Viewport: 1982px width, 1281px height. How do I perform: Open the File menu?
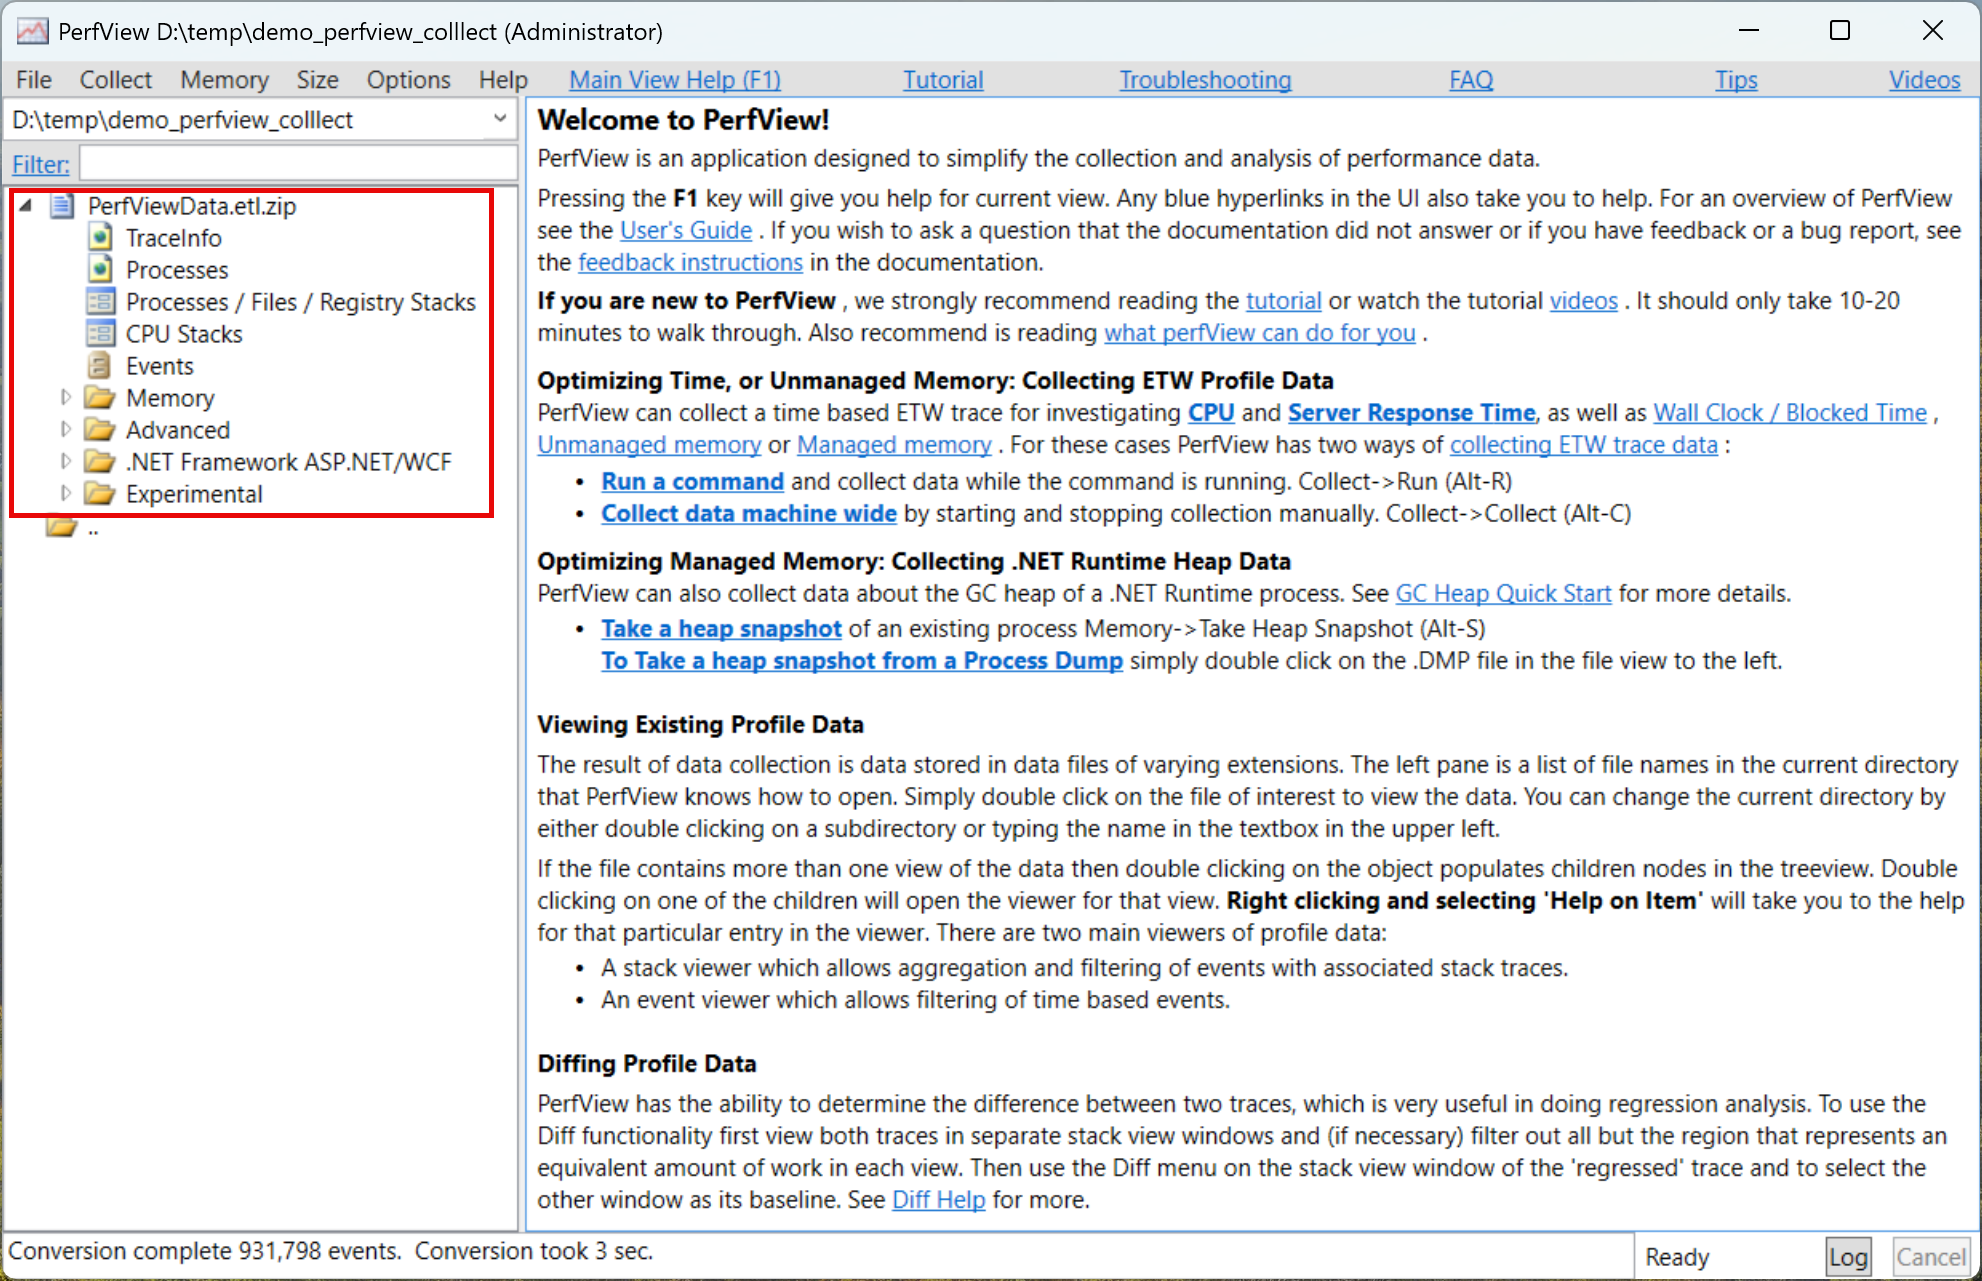pyautogui.click(x=34, y=80)
